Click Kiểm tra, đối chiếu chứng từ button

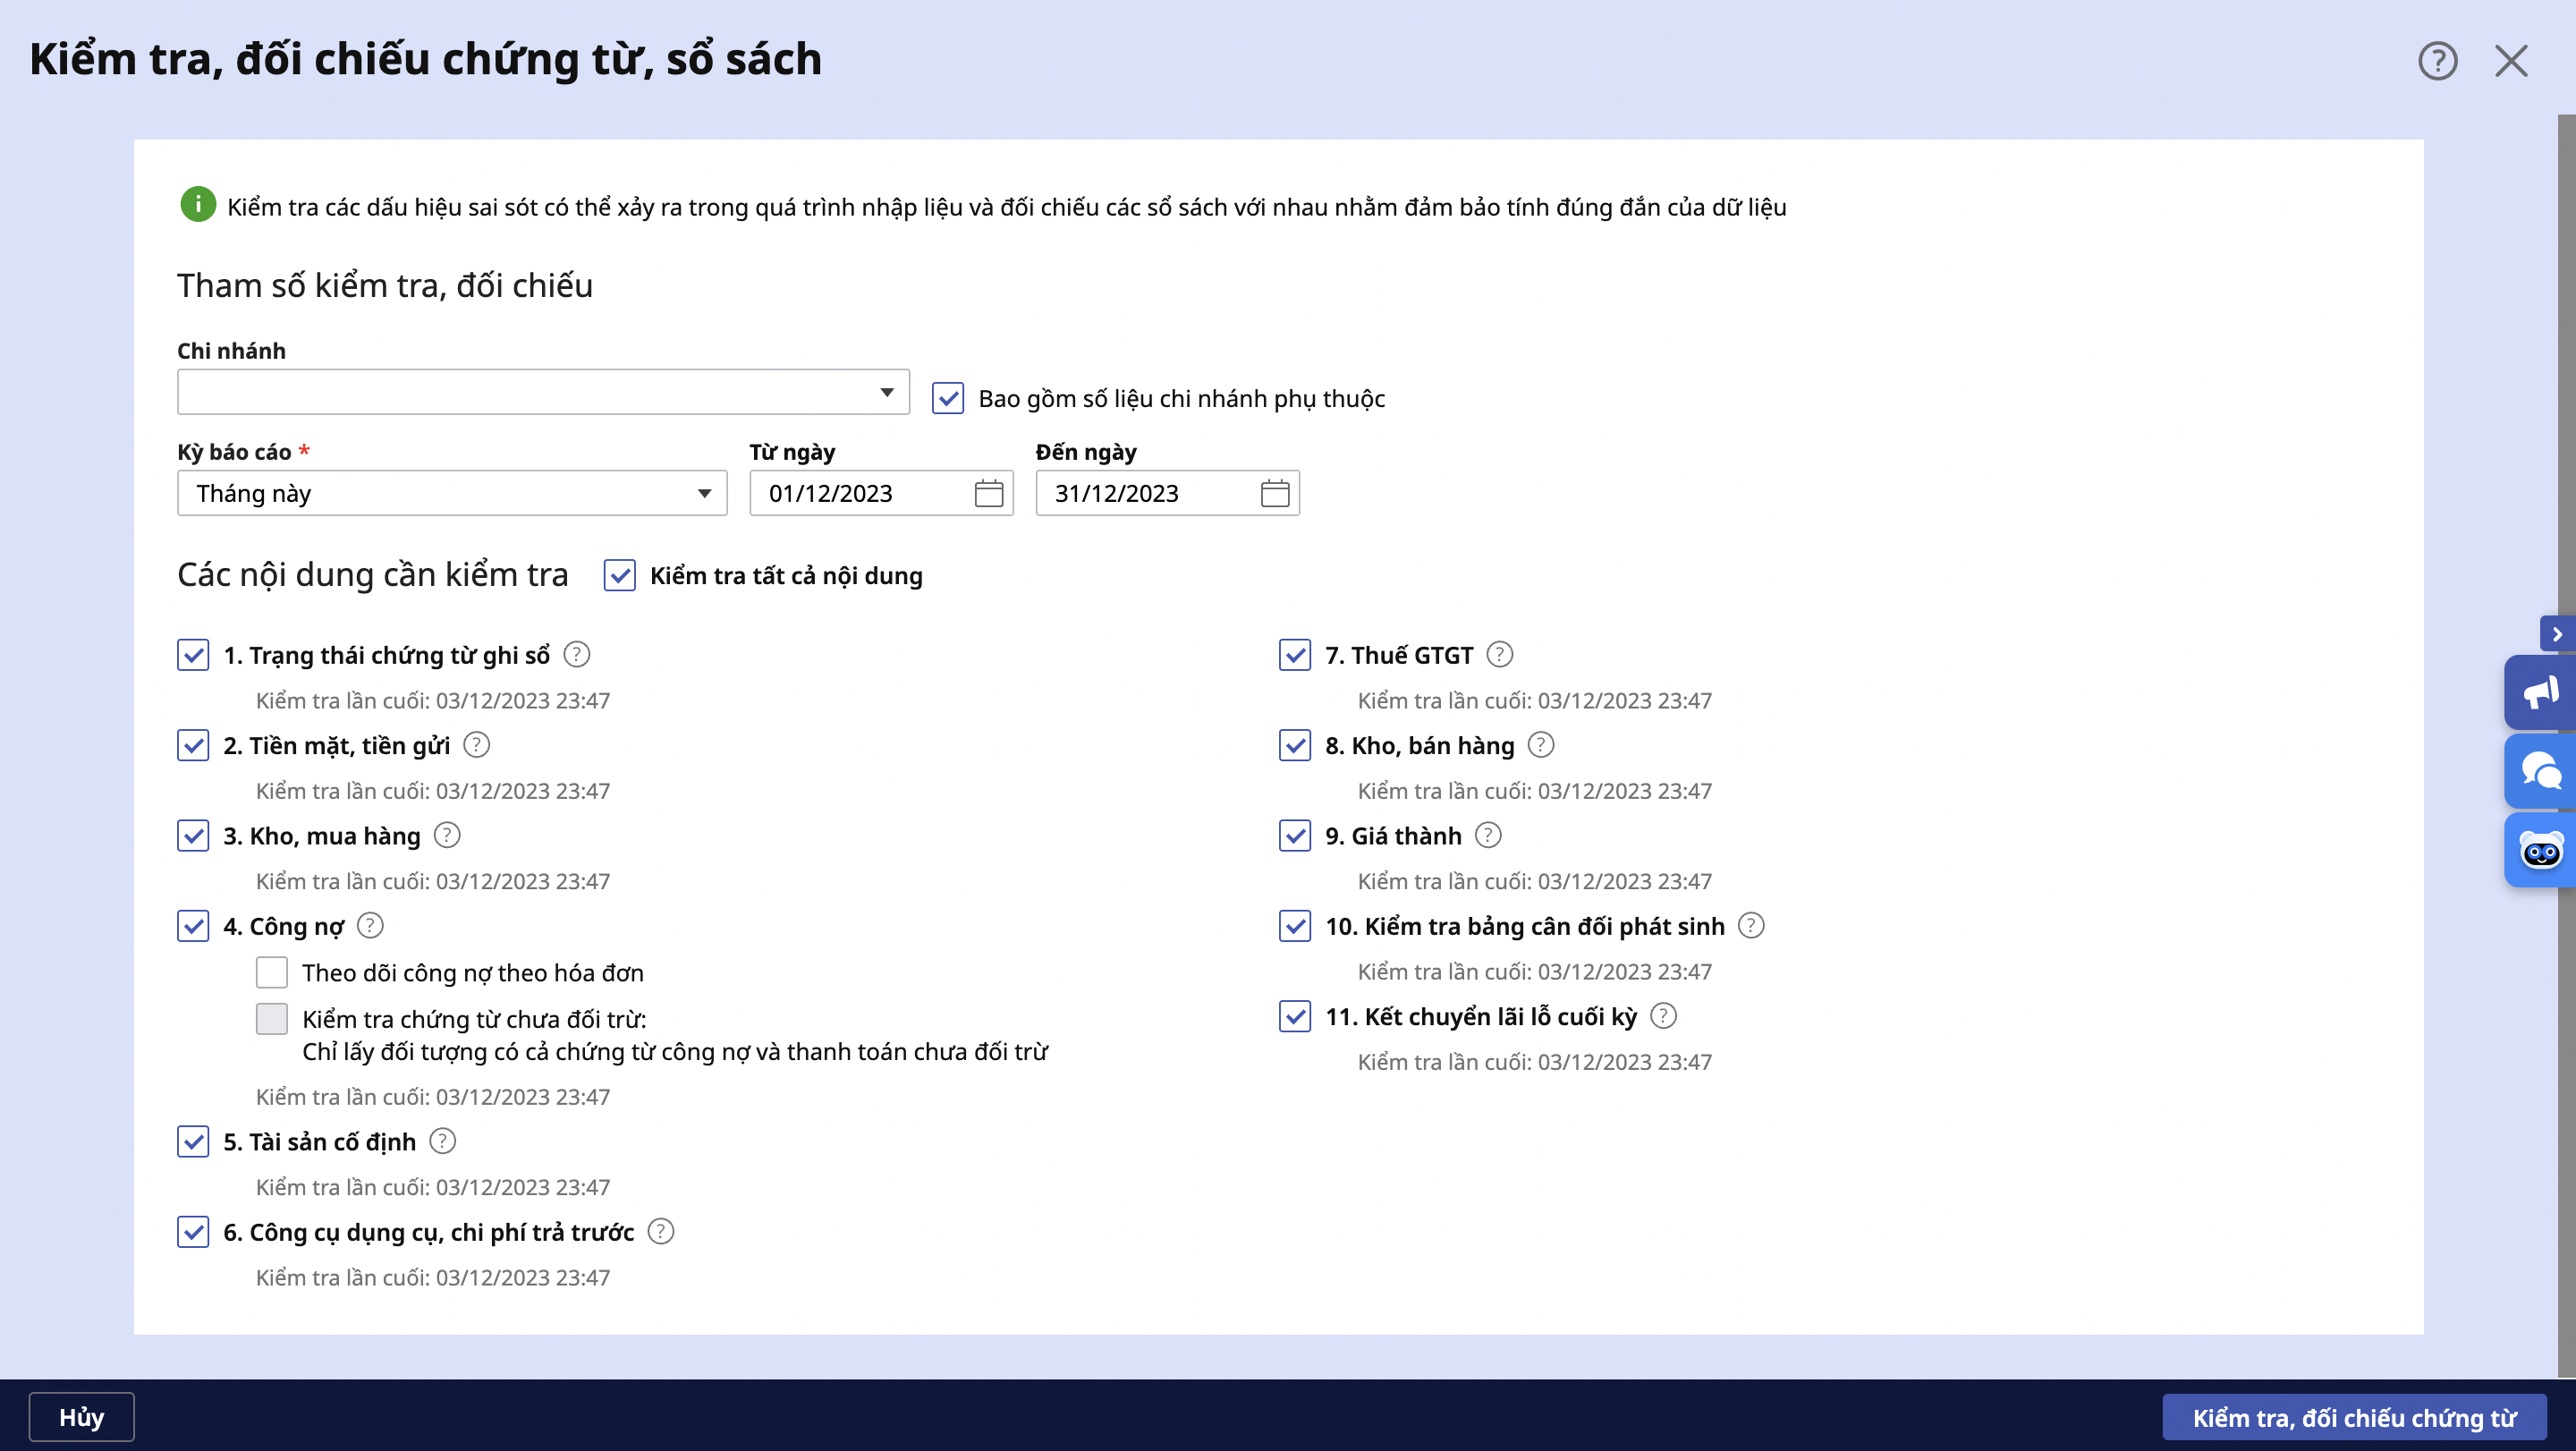tap(2354, 1417)
